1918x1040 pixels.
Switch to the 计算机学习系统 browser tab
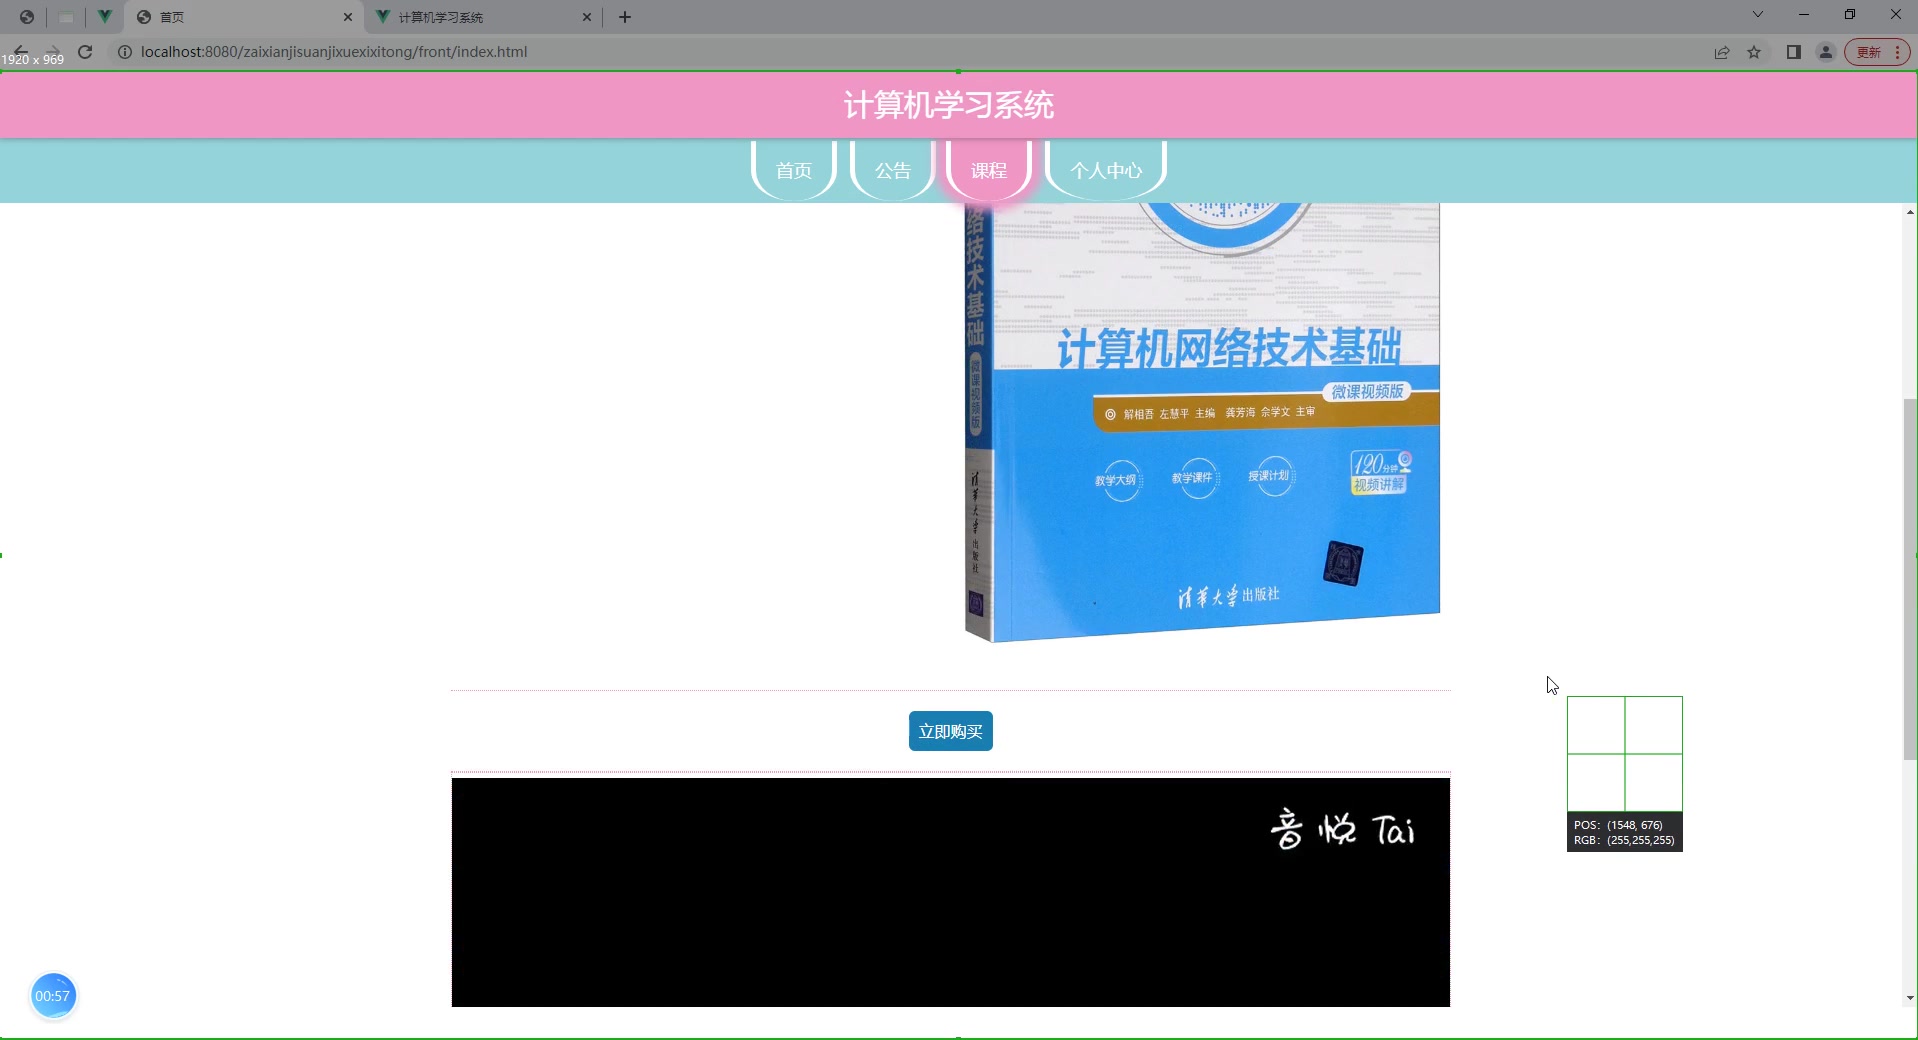(x=484, y=17)
